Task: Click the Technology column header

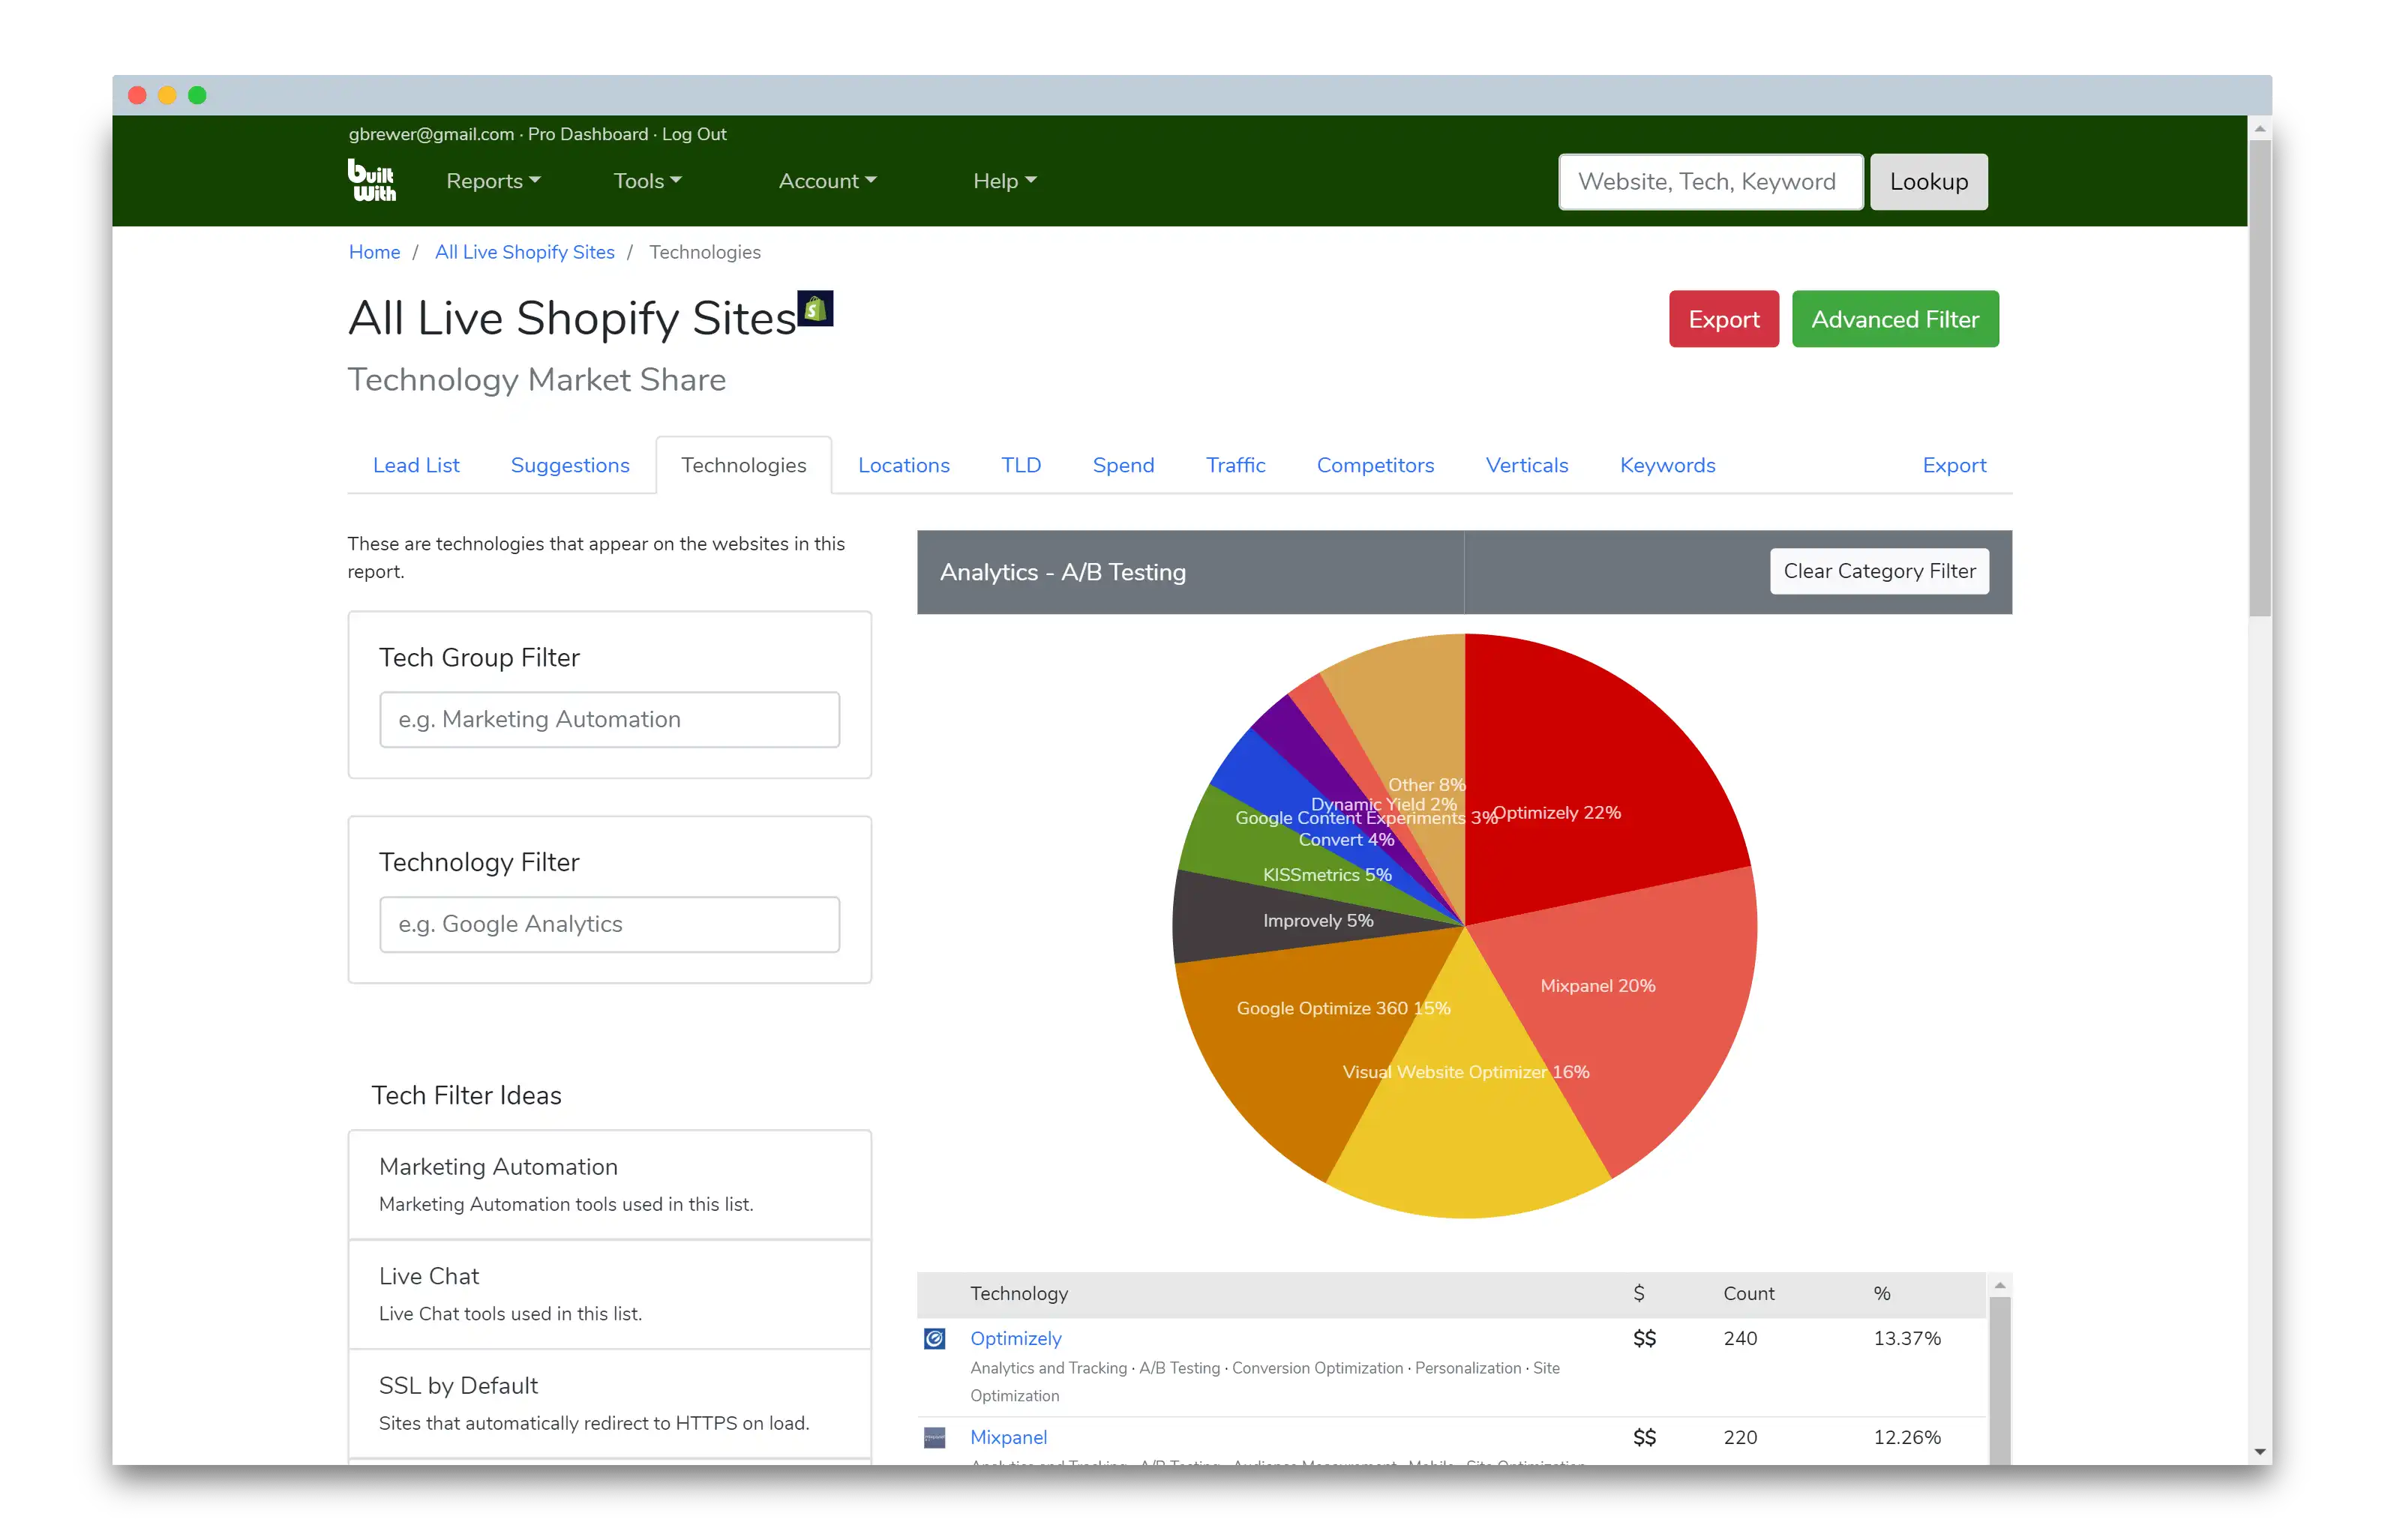Action: pyautogui.click(x=1018, y=1293)
